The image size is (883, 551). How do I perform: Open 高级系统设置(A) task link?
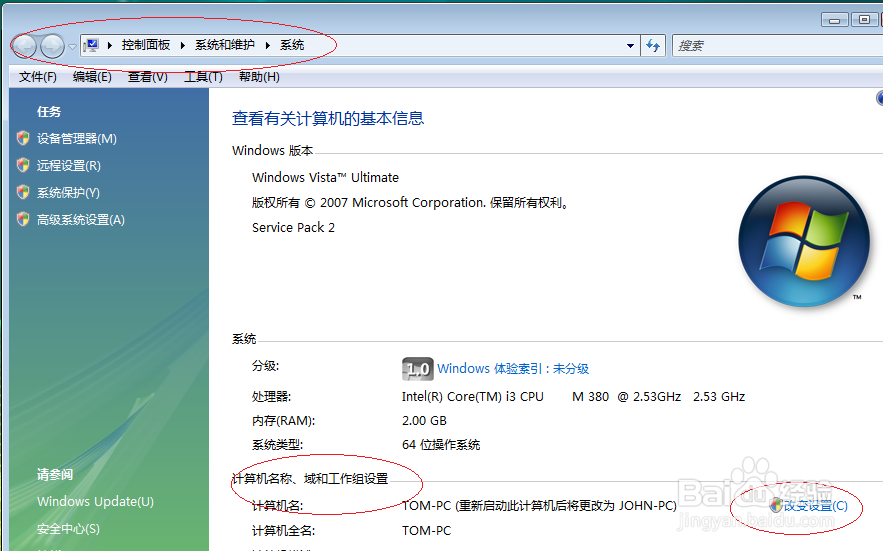(x=81, y=220)
